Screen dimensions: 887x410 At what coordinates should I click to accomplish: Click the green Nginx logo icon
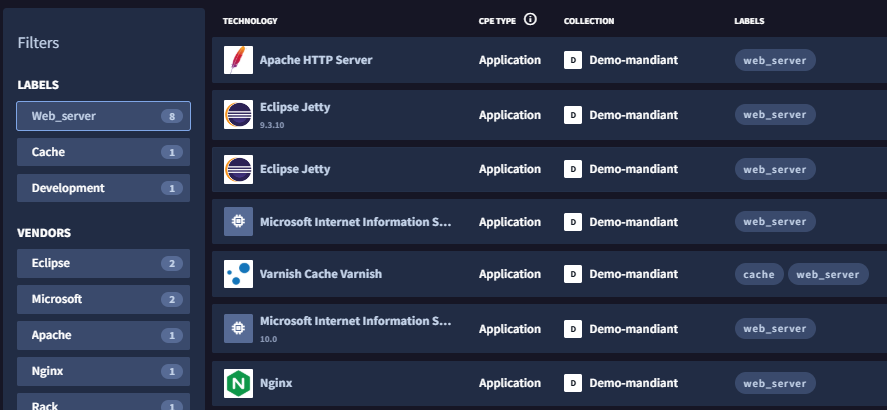238,383
